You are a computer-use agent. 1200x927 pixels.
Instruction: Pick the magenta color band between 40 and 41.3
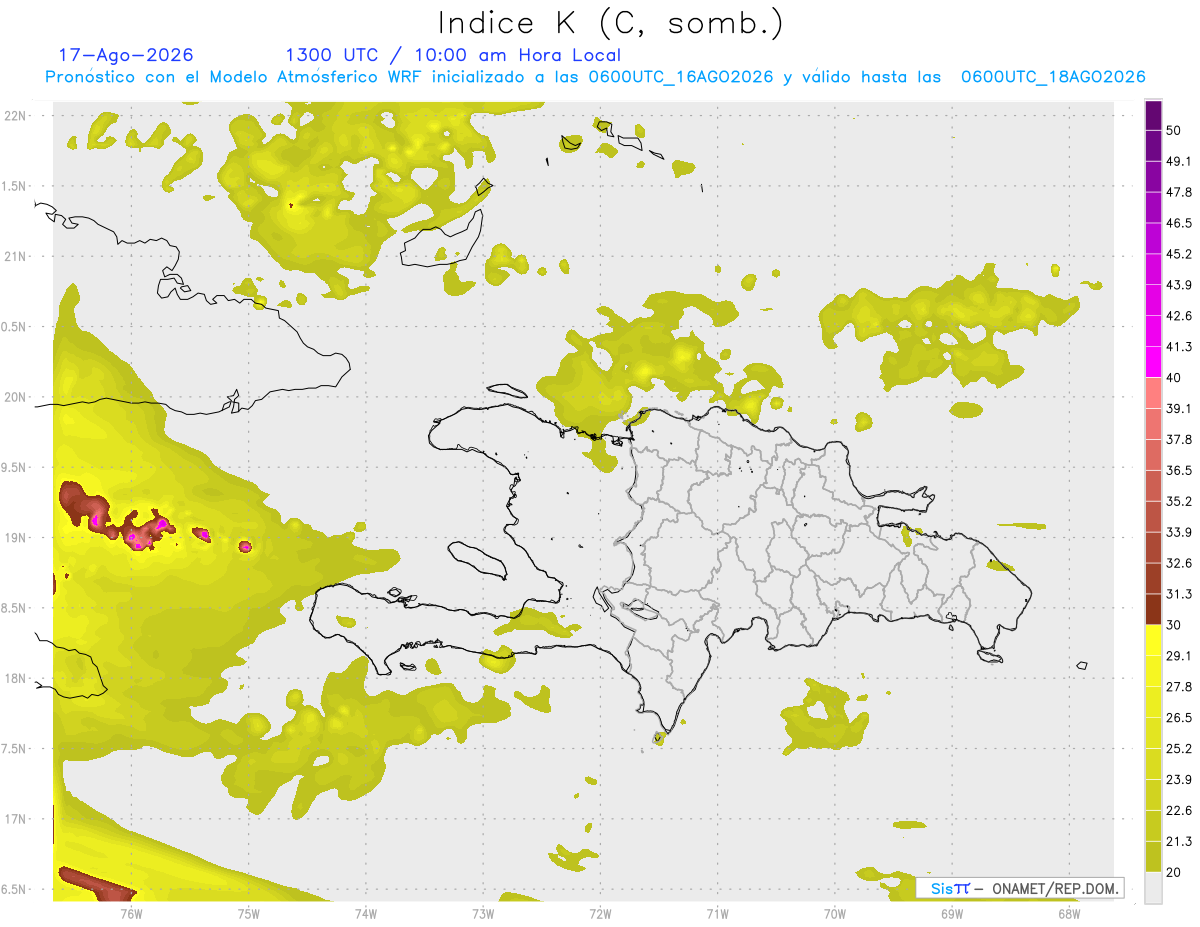point(1153,363)
